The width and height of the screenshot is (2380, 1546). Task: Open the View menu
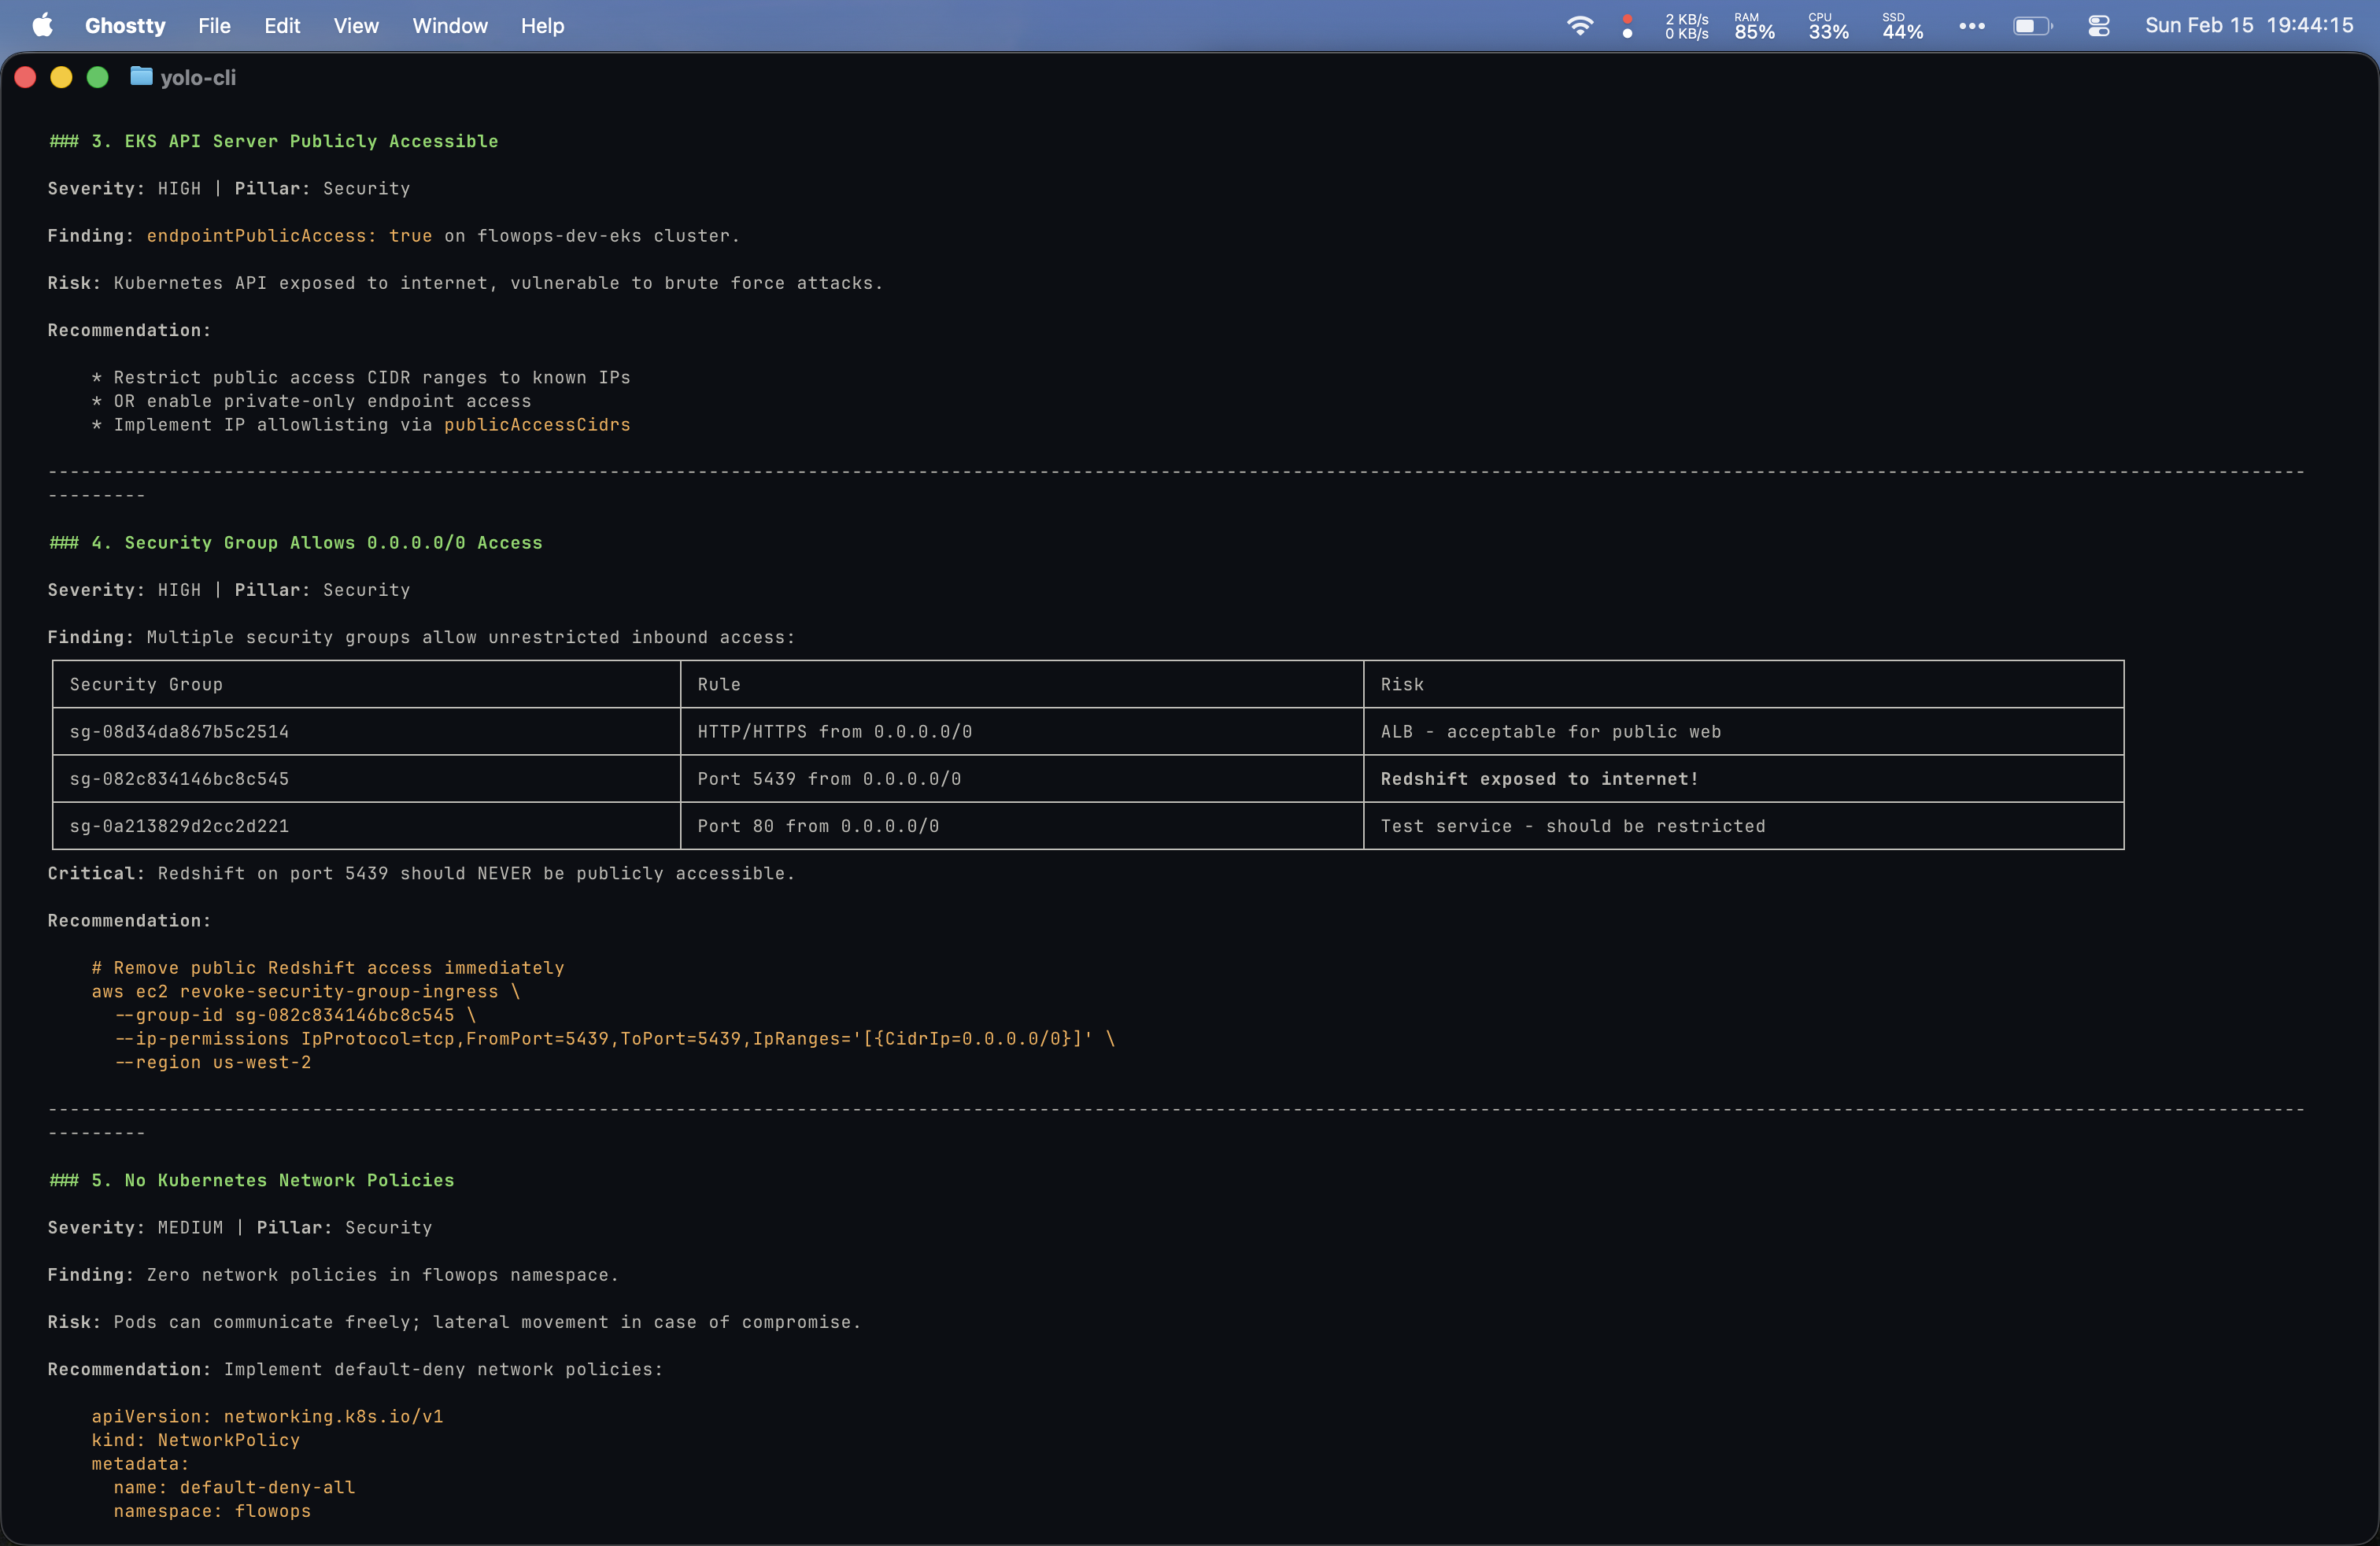pyautogui.click(x=355, y=25)
